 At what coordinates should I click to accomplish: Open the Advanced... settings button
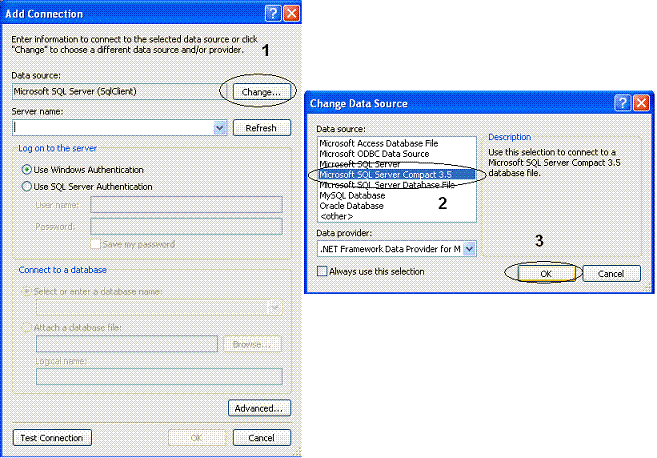[x=259, y=408]
